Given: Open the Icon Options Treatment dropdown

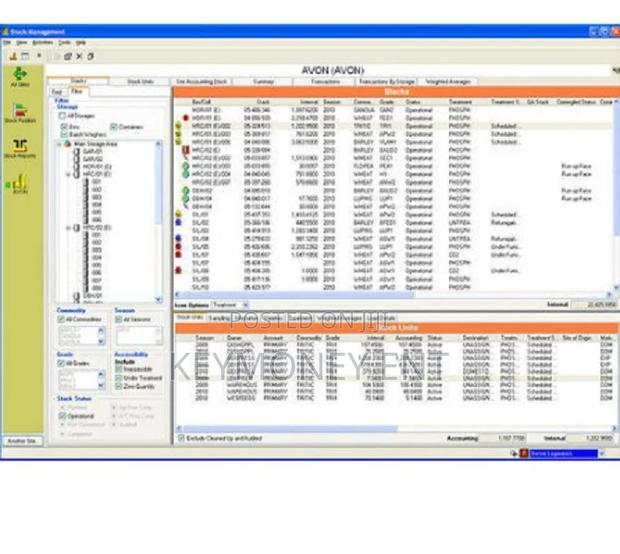Looking at the screenshot, I should click(245, 305).
